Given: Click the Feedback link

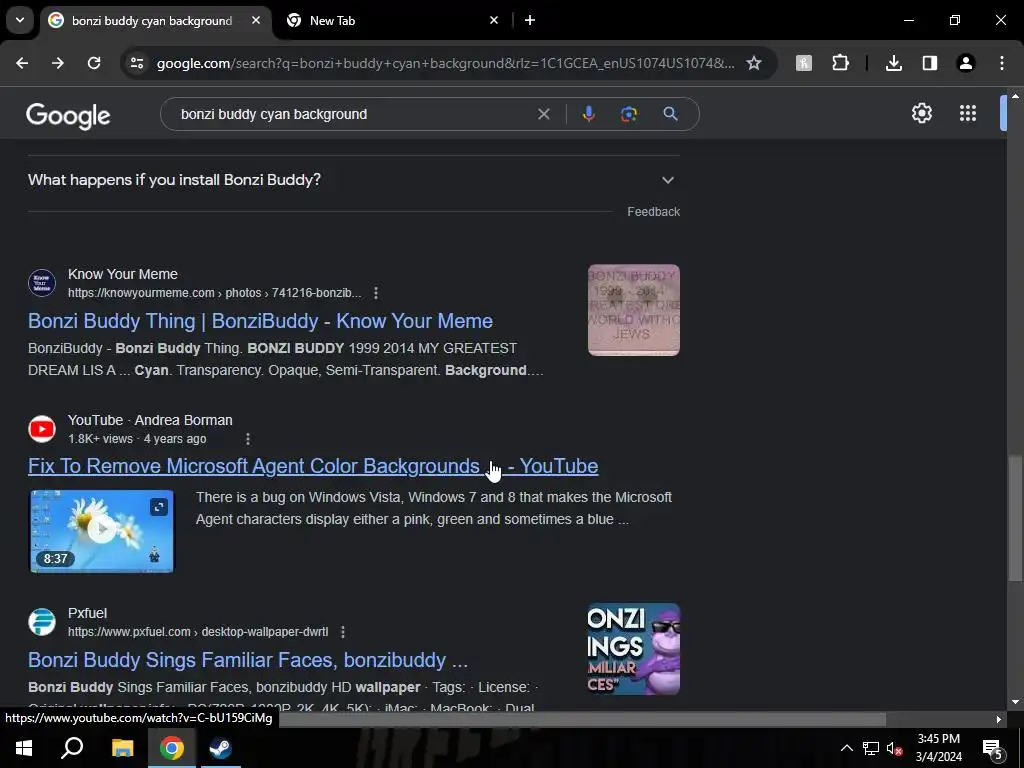Looking at the screenshot, I should [653, 212].
